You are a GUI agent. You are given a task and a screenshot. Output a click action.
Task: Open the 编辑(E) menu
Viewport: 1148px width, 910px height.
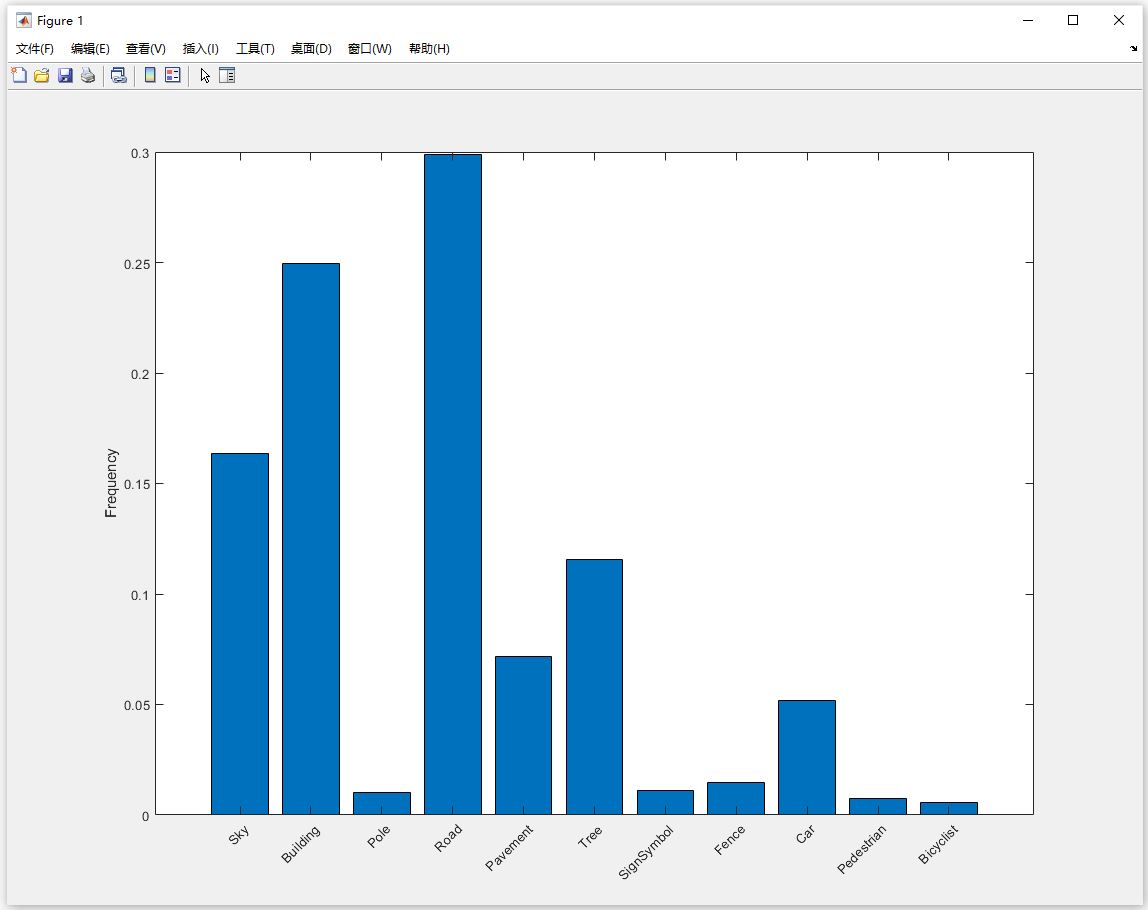pyautogui.click(x=90, y=48)
